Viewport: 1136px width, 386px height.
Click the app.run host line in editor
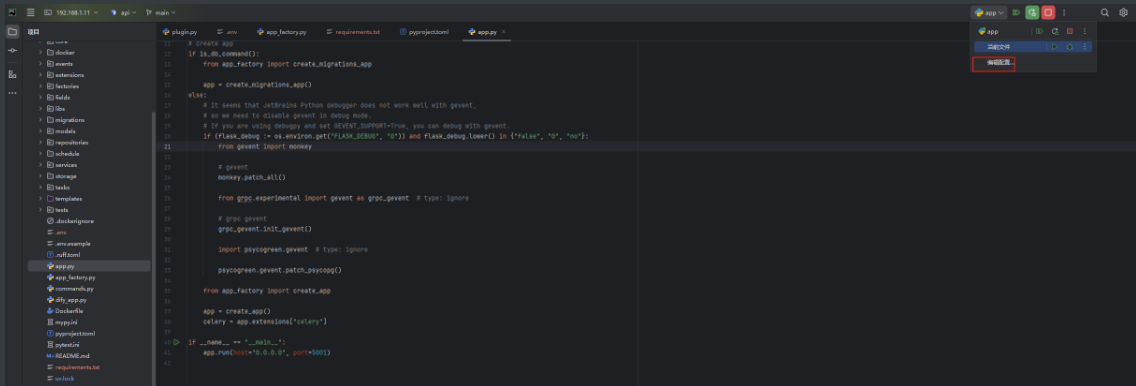tap(267, 353)
